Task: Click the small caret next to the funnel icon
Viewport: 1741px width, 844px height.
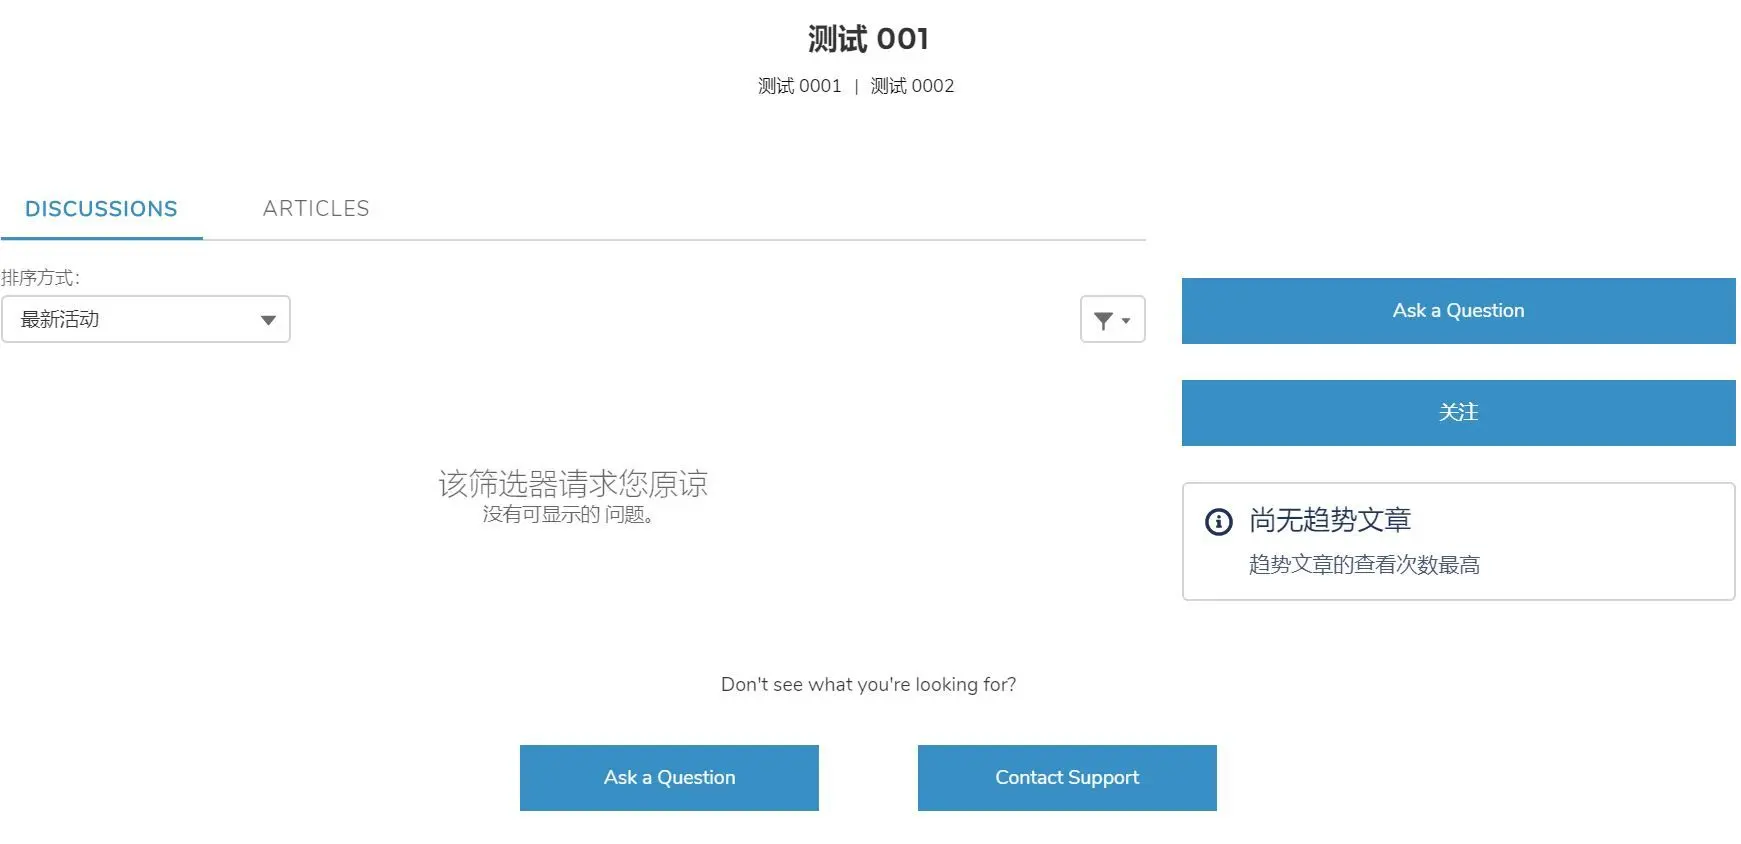Action: click(x=1126, y=321)
